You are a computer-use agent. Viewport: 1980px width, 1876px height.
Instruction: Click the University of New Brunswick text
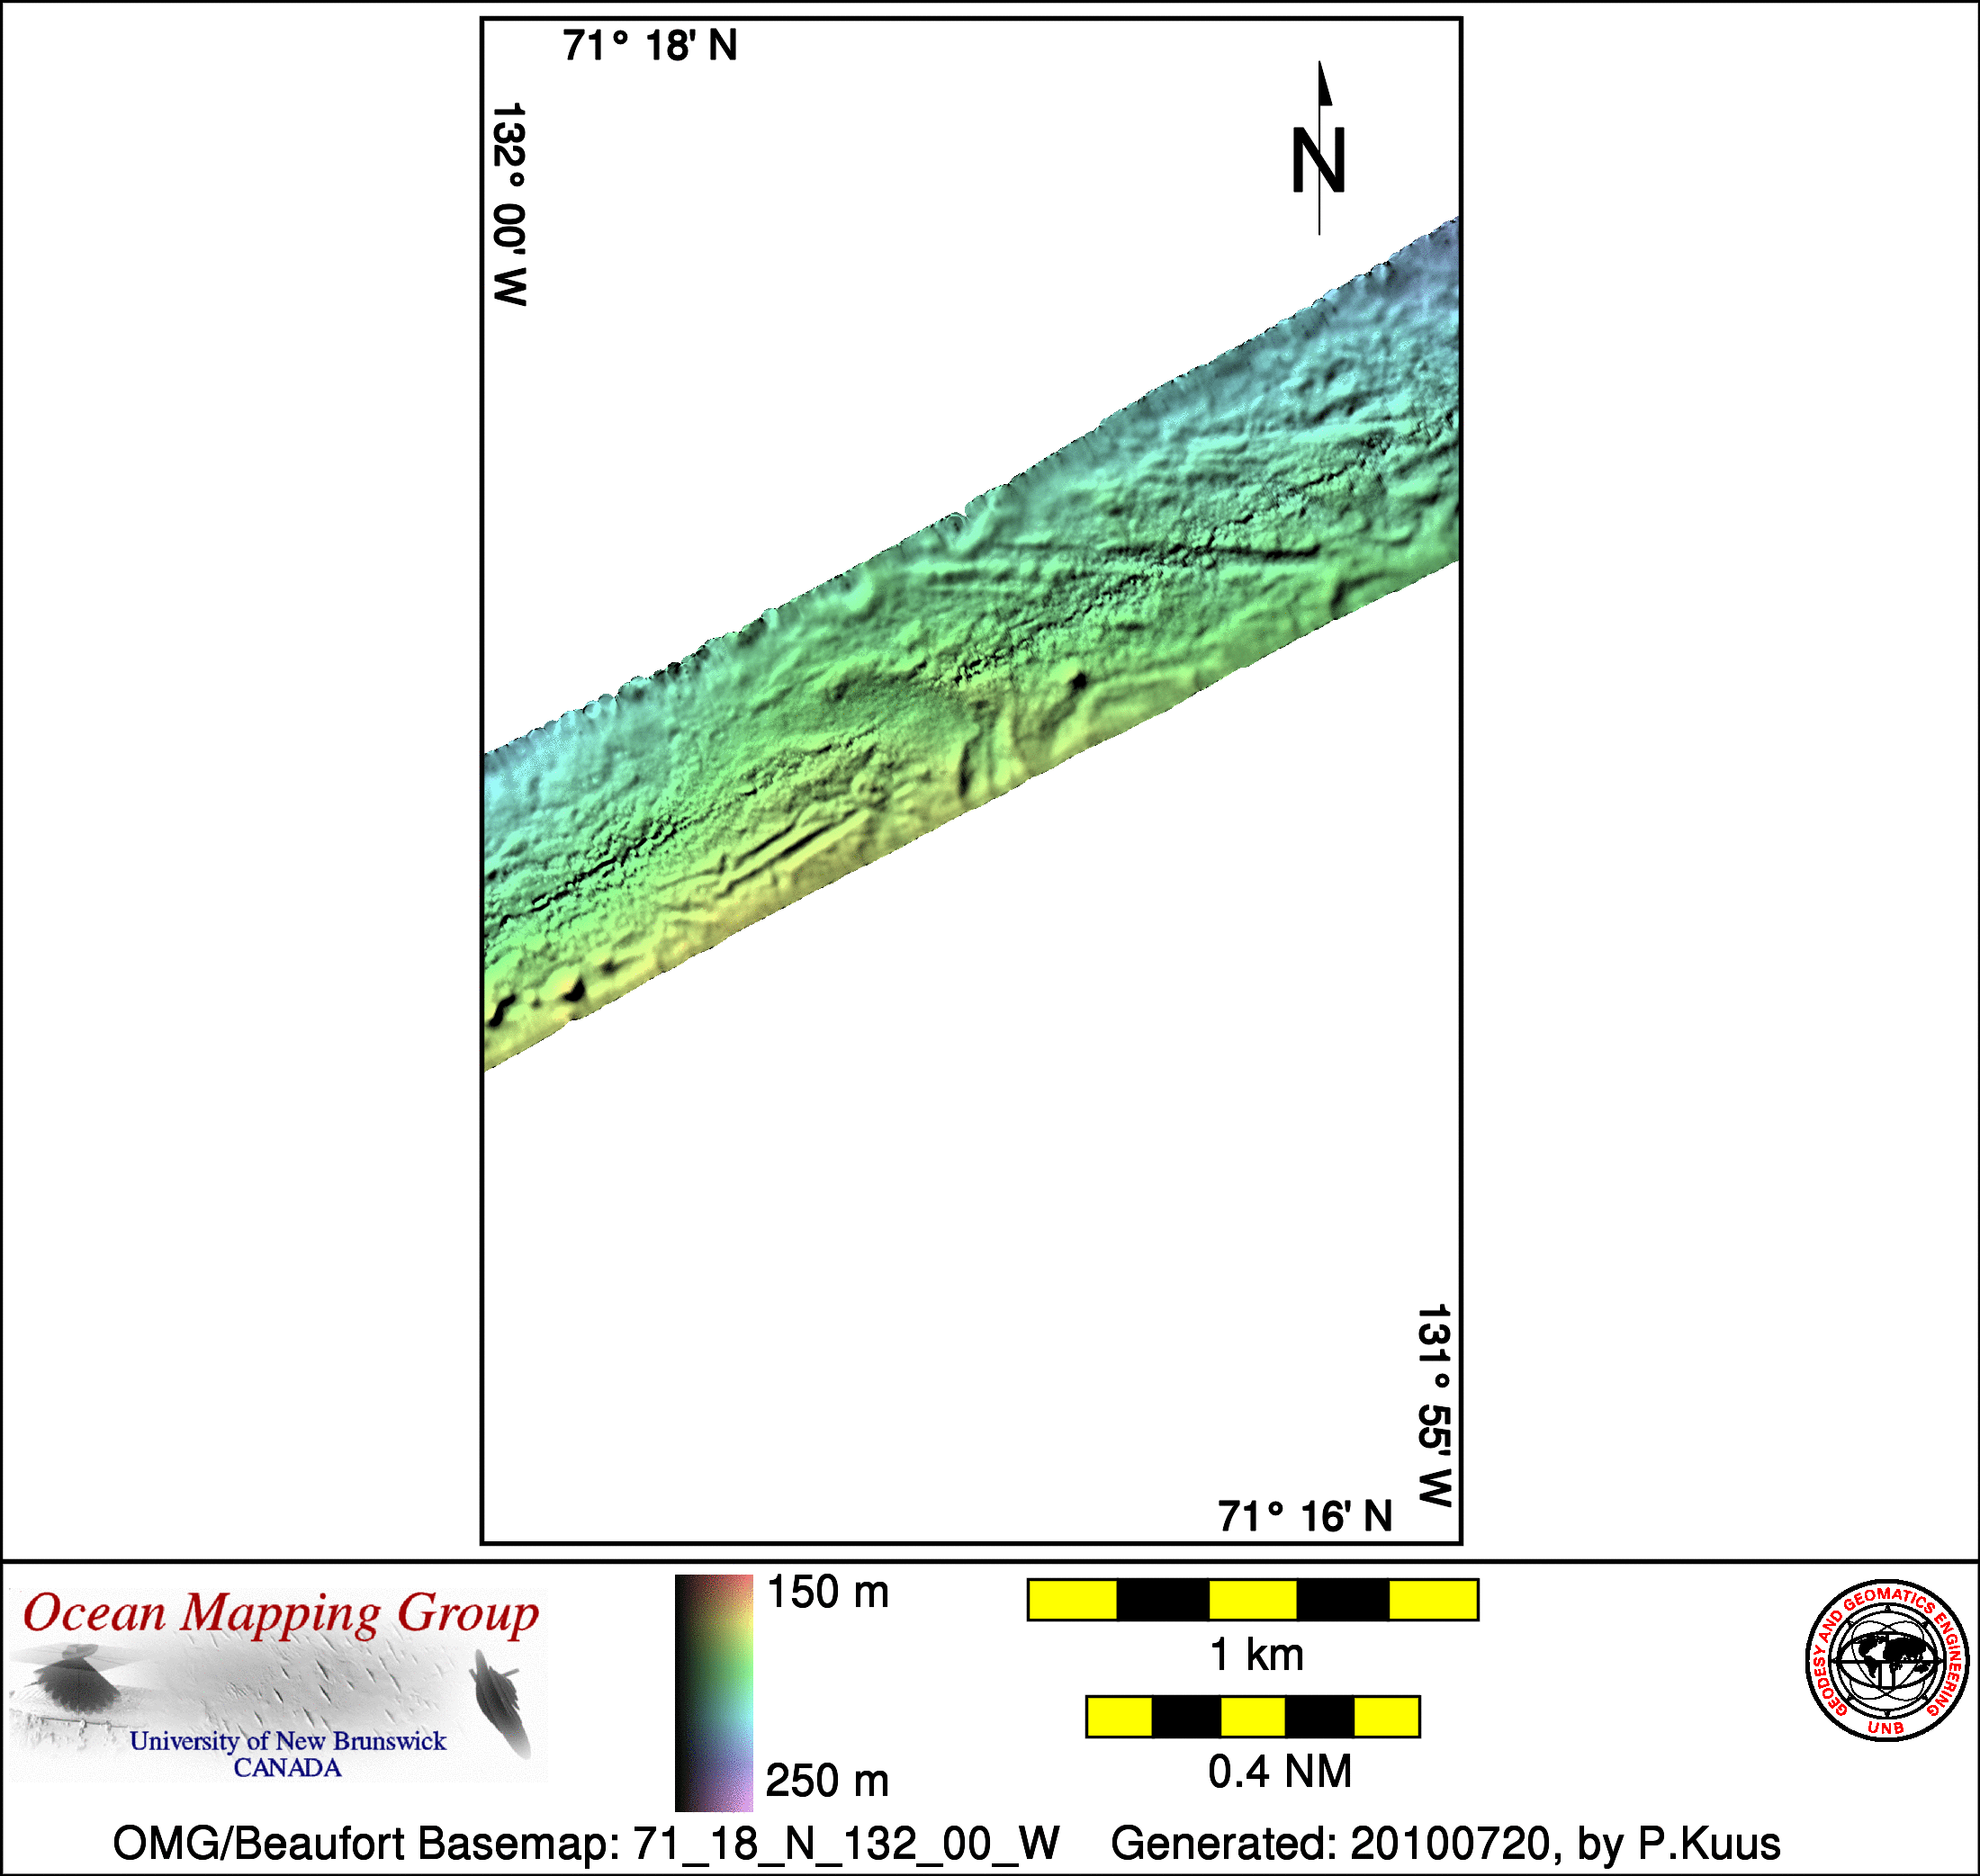(x=288, y=1741)
